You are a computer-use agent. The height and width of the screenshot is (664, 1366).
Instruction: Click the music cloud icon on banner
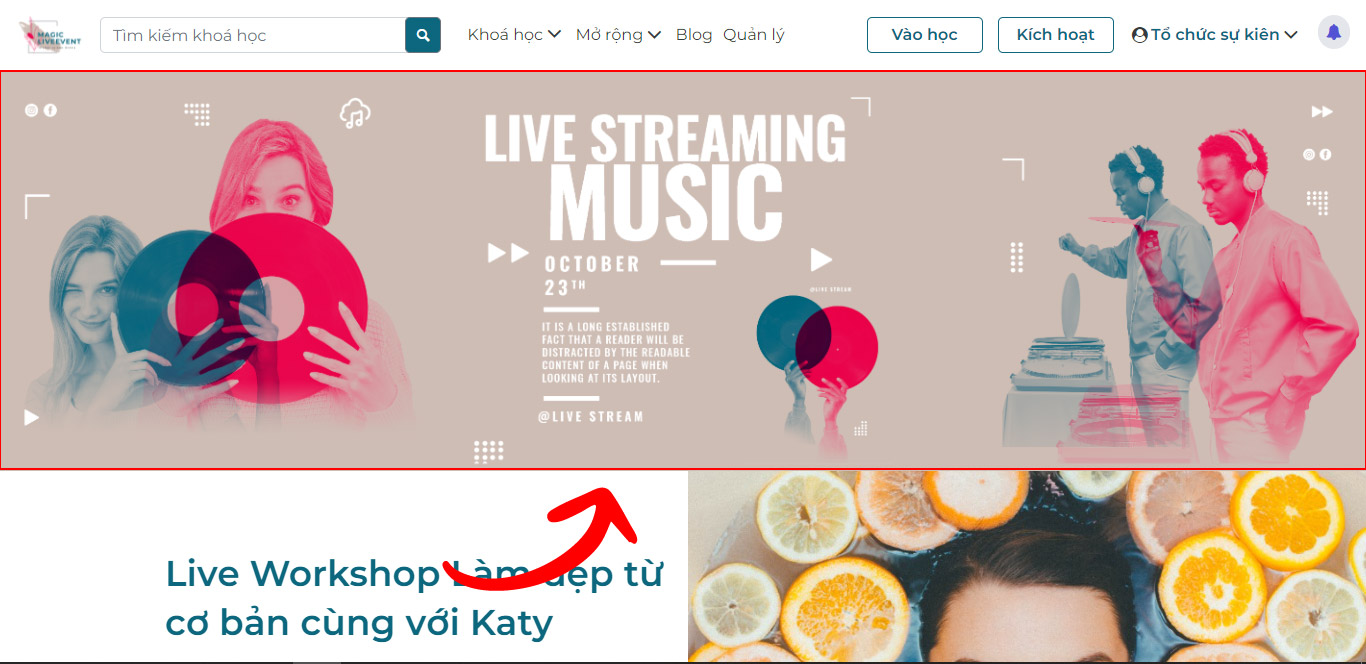(355, 113)
